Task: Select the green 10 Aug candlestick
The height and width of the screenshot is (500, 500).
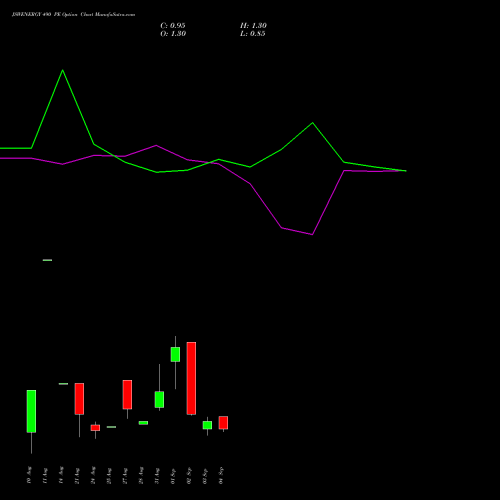Action: (31, 411)
